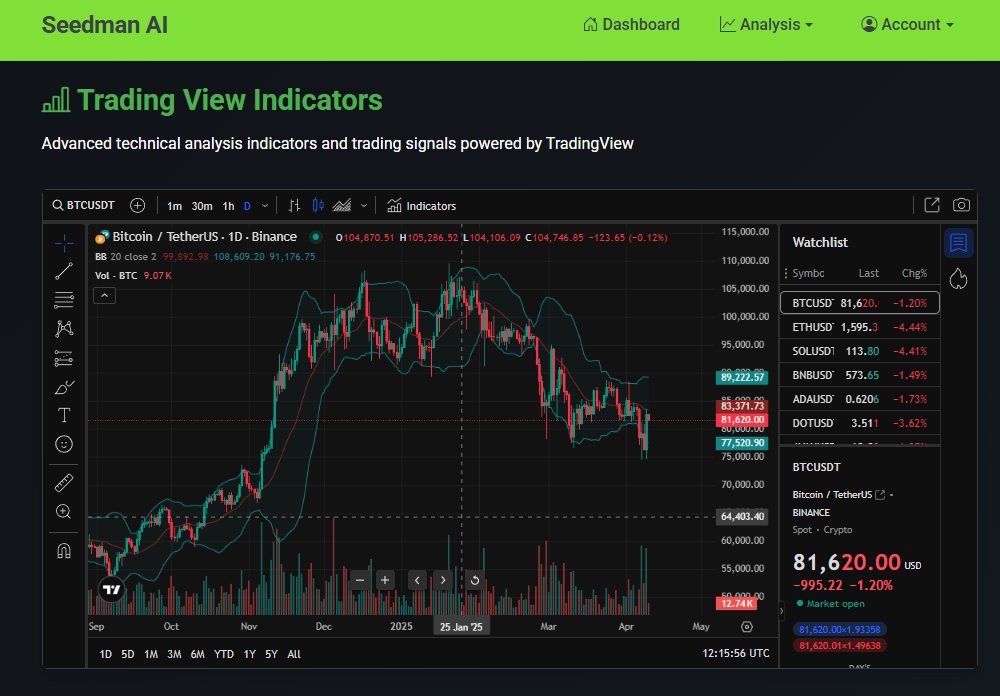
Task: Go to Dashboard
Action: point(631,24)
